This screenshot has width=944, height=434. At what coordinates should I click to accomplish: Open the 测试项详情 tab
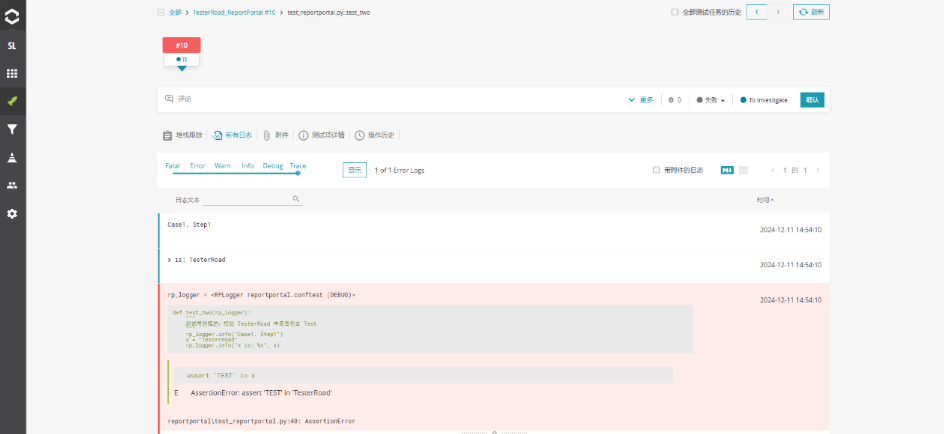click(x=321, y=135)
